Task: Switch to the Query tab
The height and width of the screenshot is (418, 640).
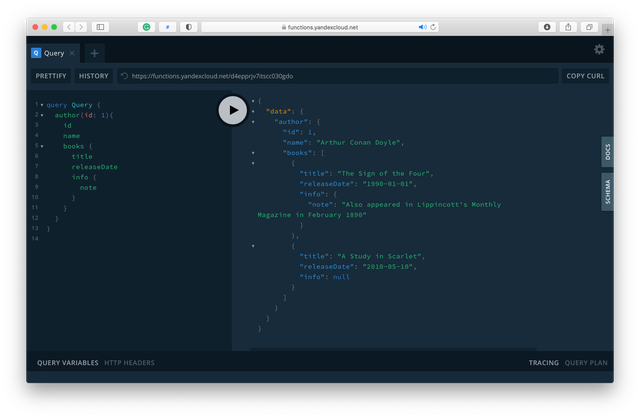Action: (52, 53)
